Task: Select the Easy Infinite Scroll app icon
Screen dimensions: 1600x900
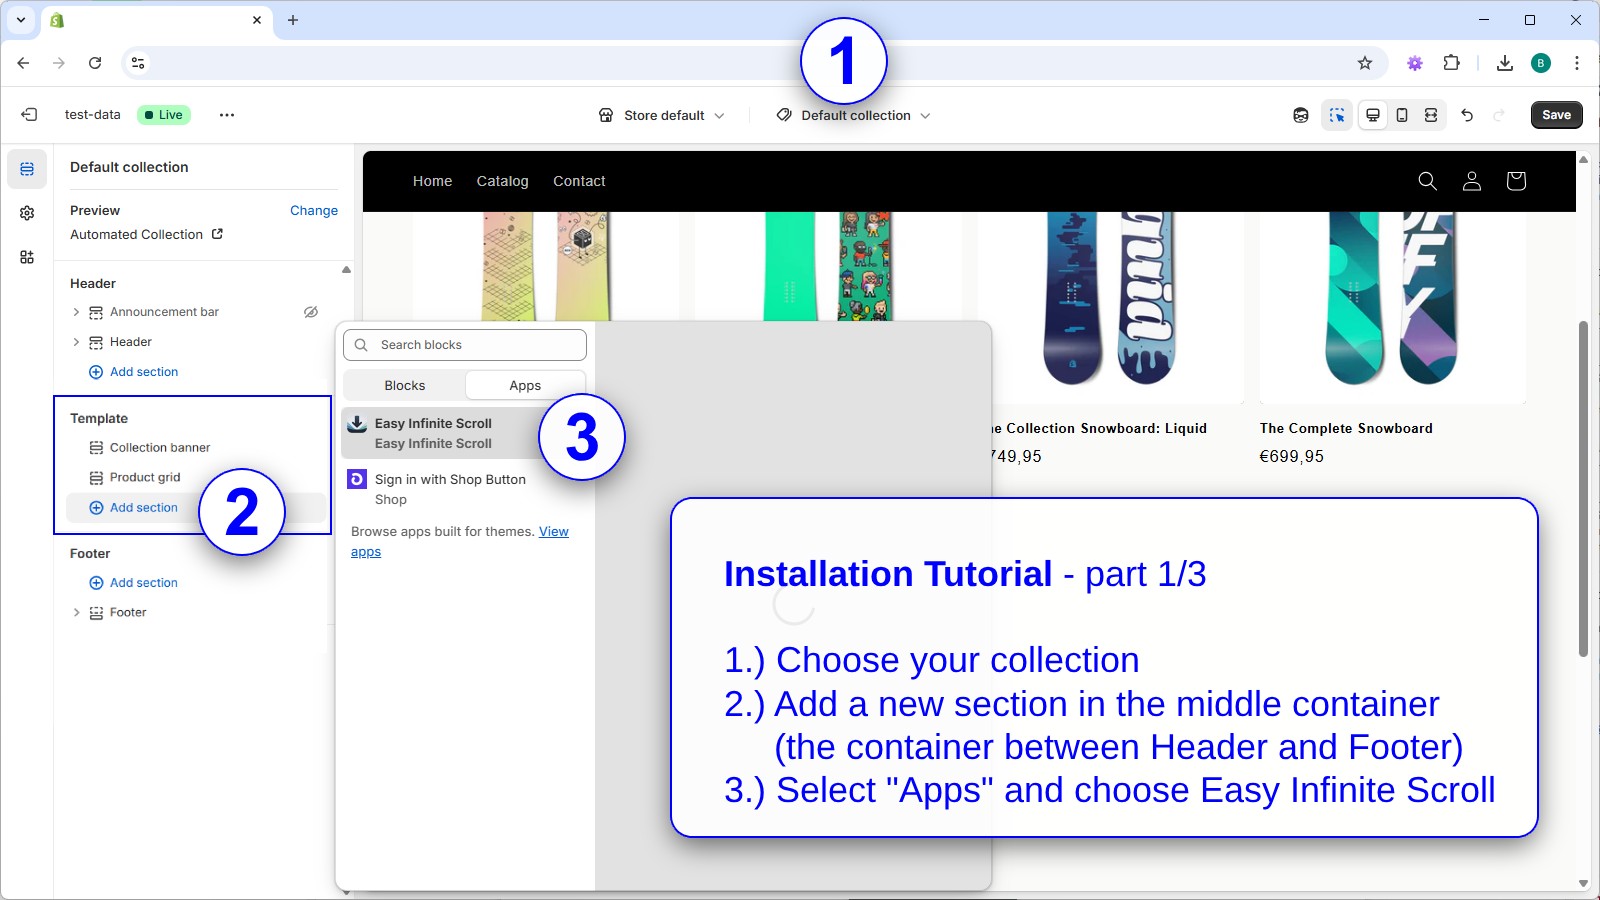Action: pos(357,423)
